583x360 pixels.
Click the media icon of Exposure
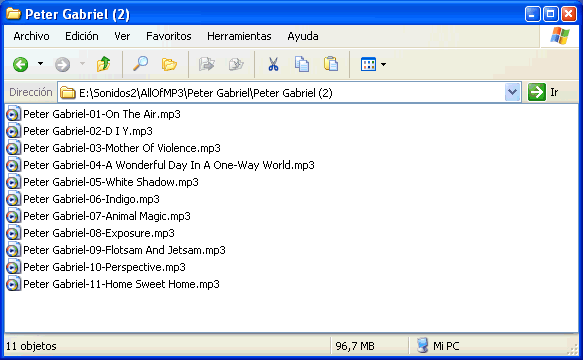(13, 233)
